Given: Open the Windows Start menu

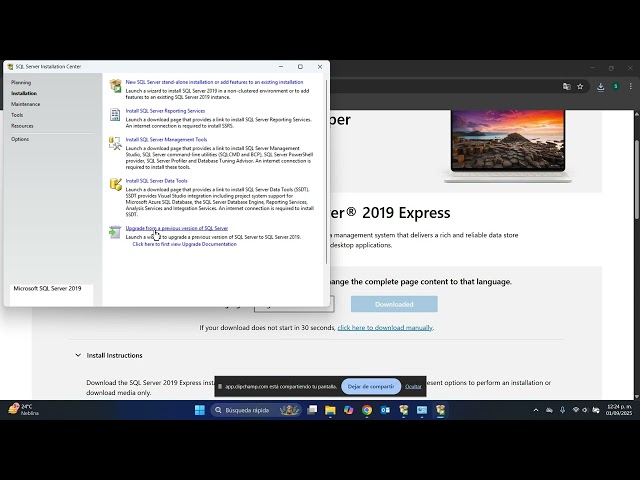Looking at the screenshot, I should pos(200,410).
